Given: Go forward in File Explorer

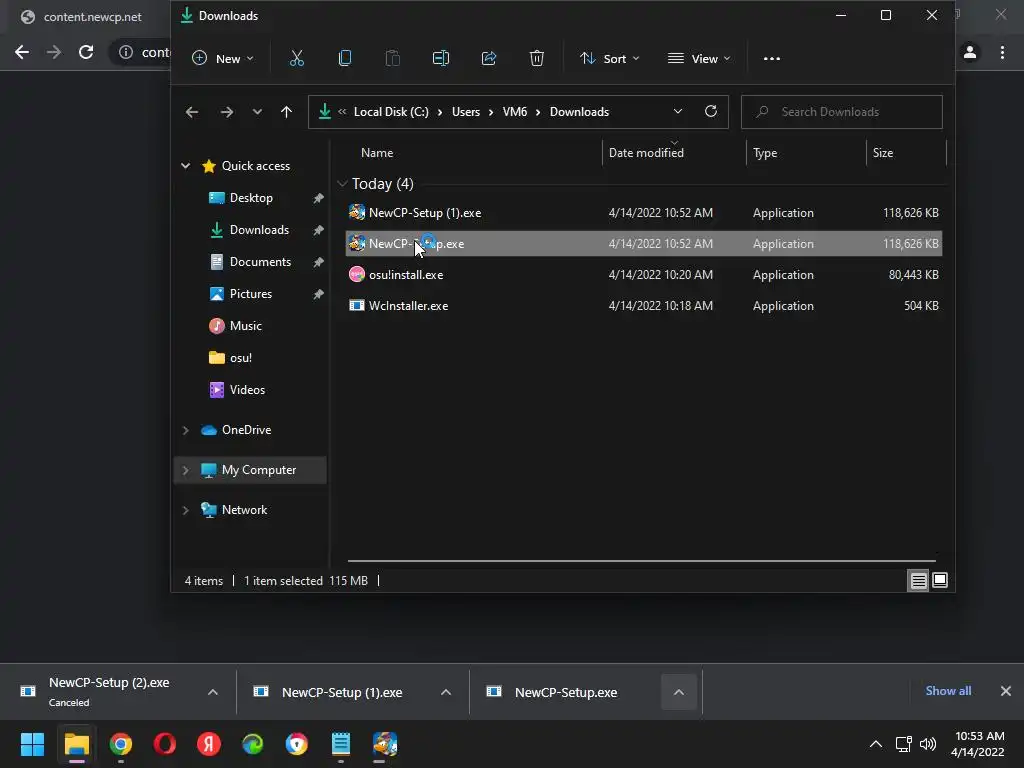Looking at the screenshot, I should pos(227,112).
